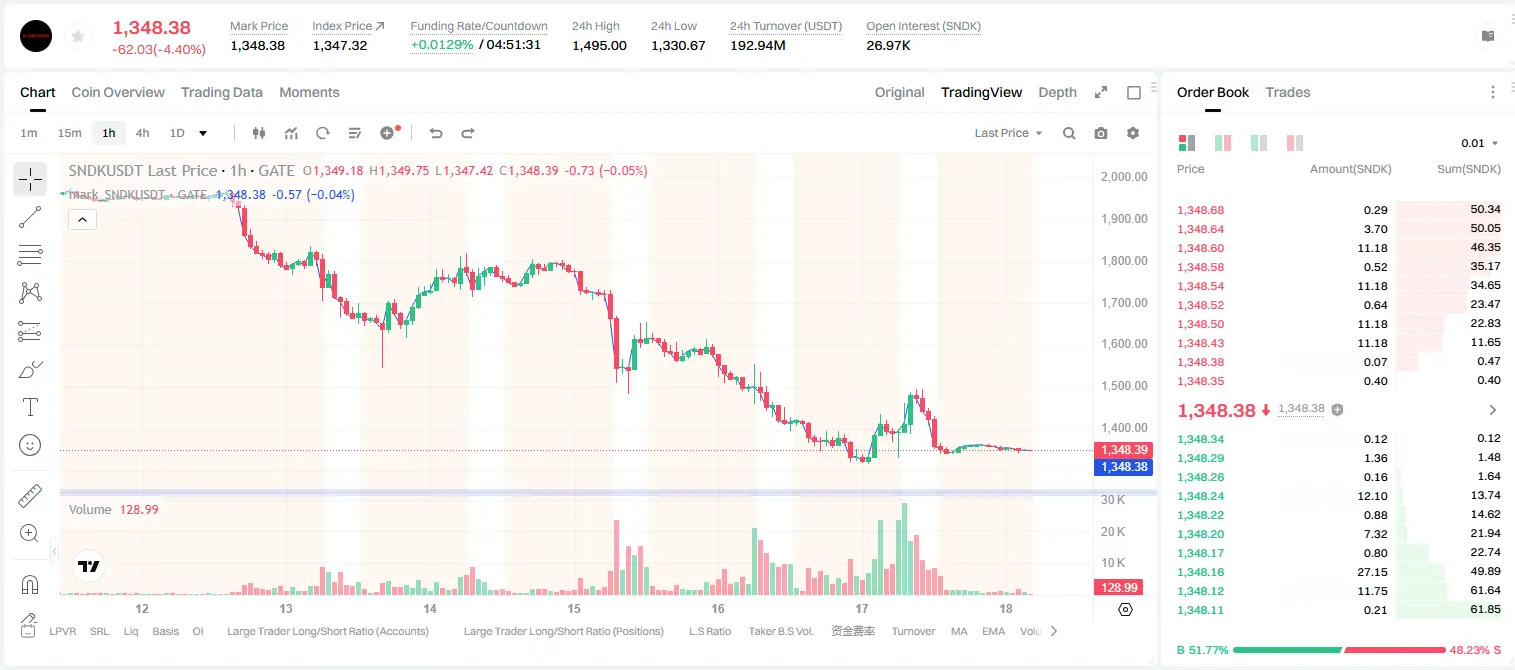Open the Last Price dropdown
The width and height of the screenshot is (1515, 670).
tap(1008, 133)
